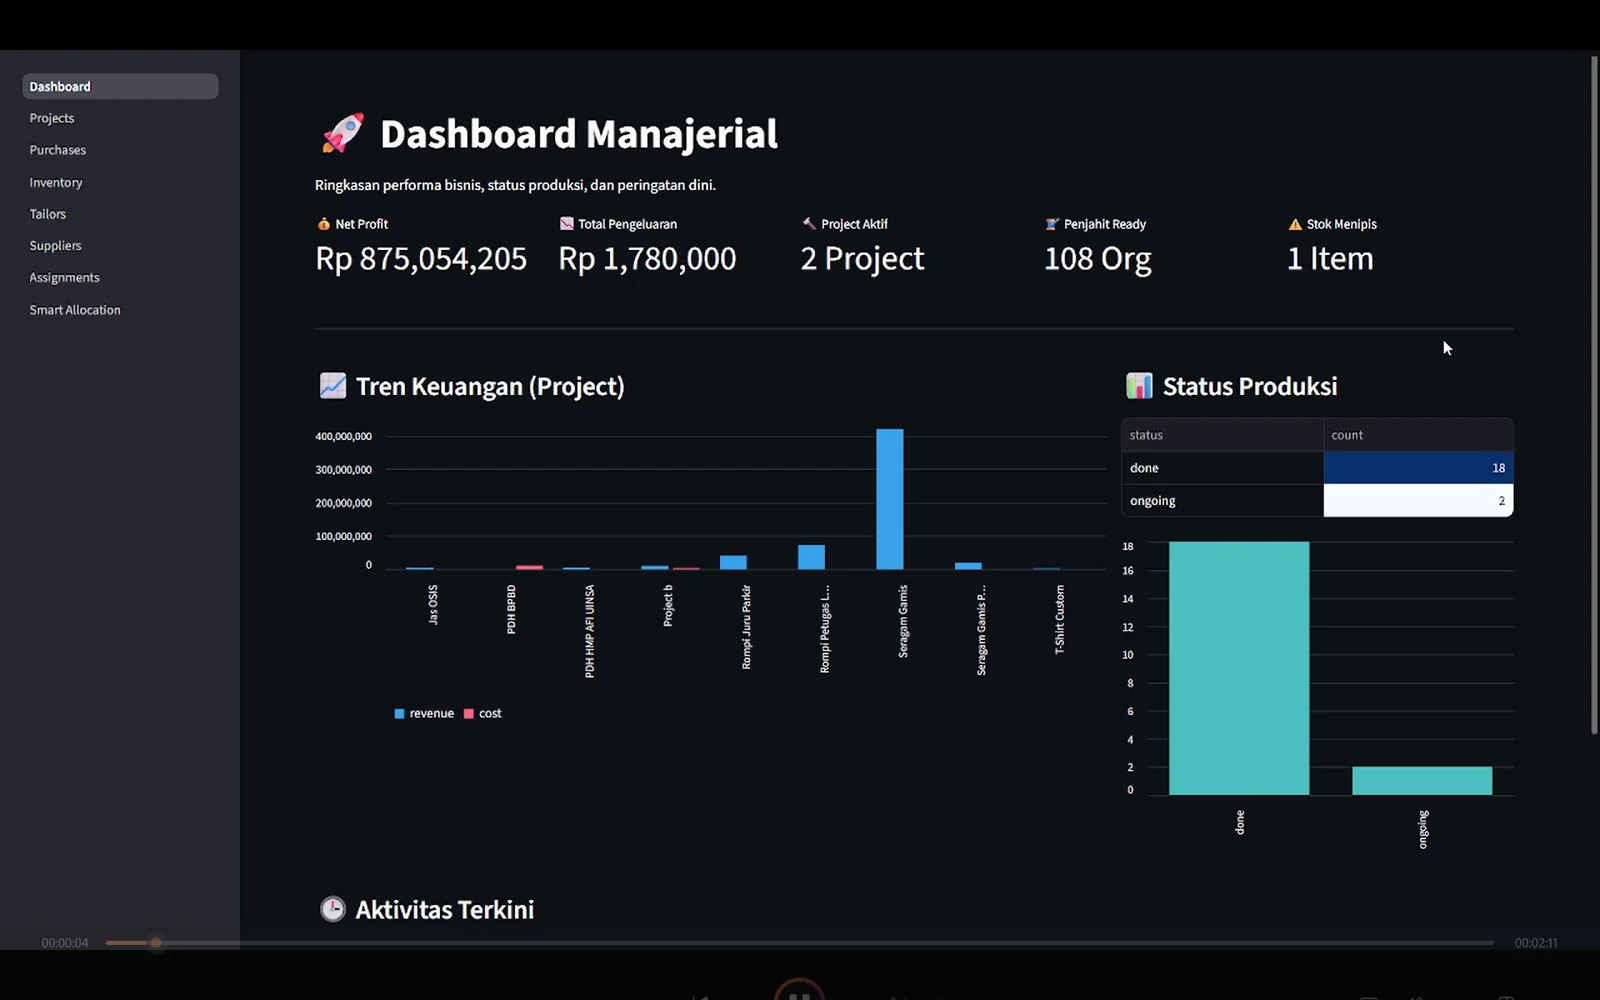Click the PDH HMP AFI UINSA axis label
Viewport: 1600px width, 1000px height.
(590, 631)
